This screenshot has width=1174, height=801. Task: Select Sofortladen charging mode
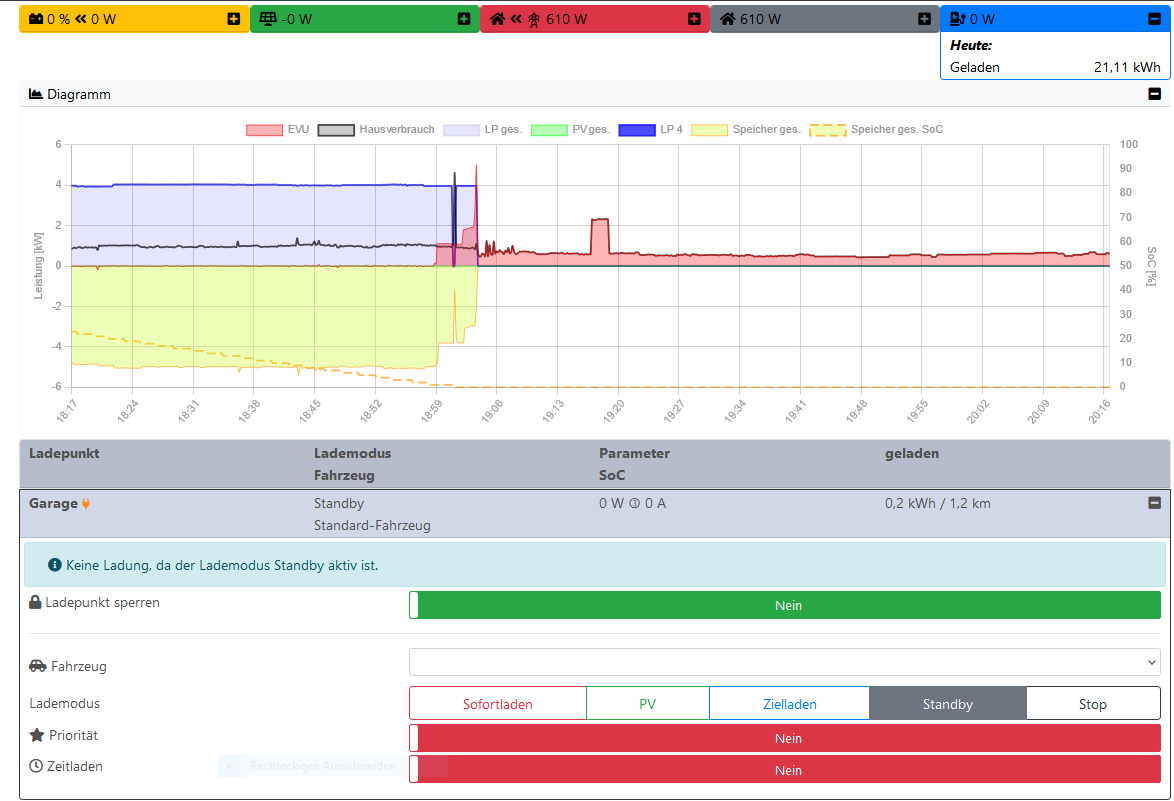[497, 704]
